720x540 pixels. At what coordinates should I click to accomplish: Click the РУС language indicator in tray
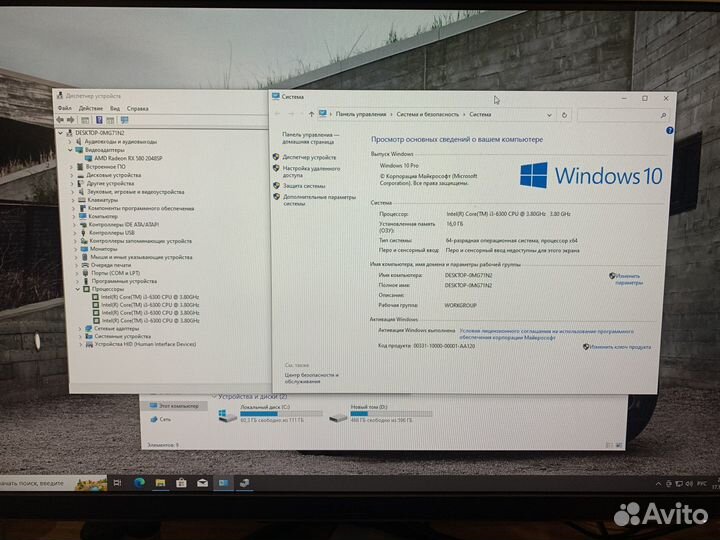click(x=702, y=484)
